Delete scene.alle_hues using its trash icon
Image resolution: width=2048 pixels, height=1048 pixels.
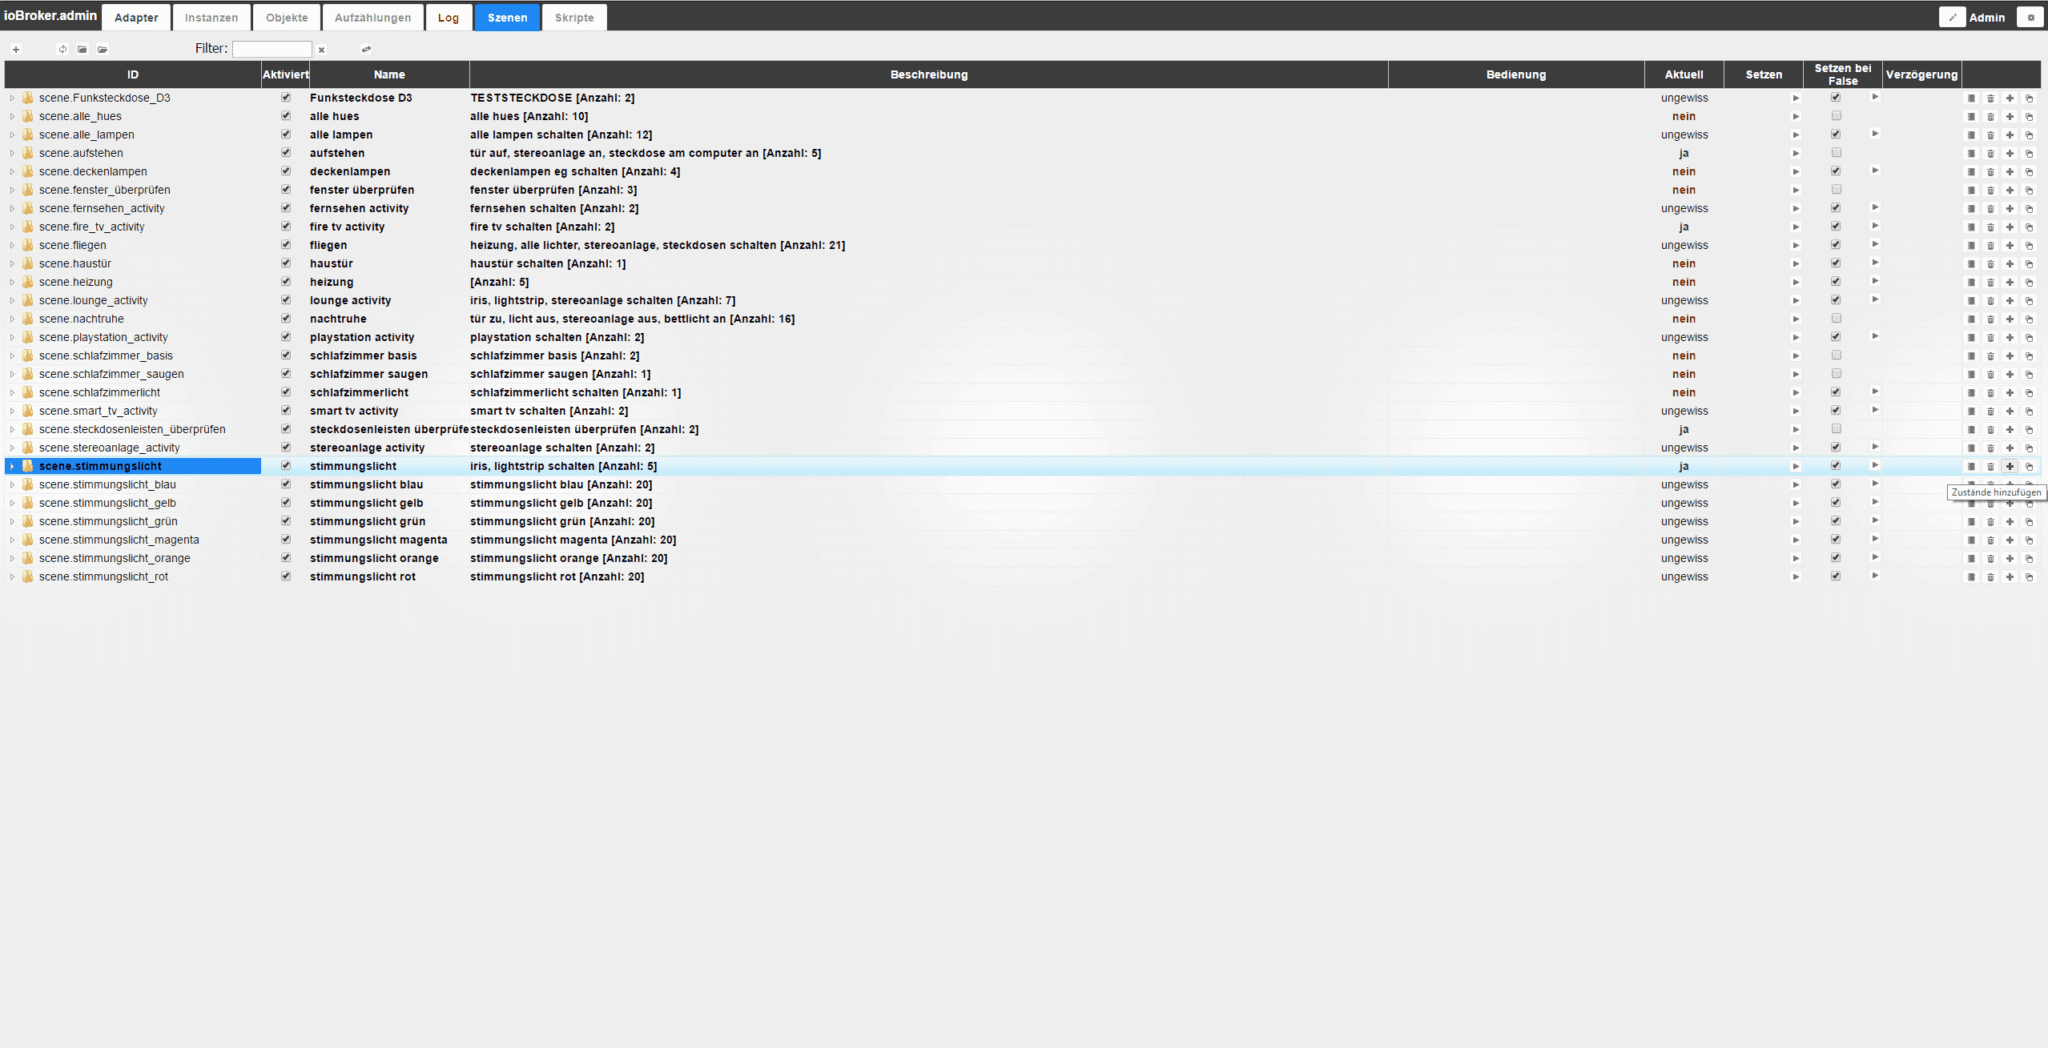1990,117
